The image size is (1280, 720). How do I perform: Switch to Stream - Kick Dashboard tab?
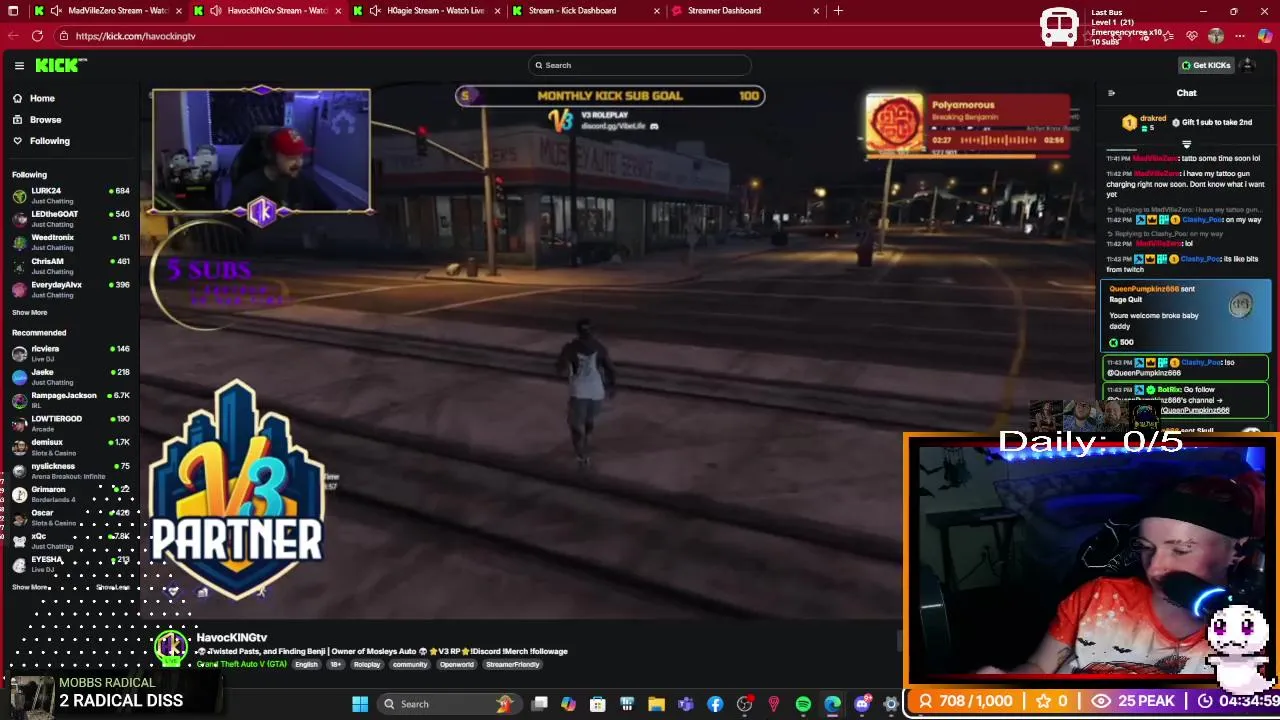(585, 11)
